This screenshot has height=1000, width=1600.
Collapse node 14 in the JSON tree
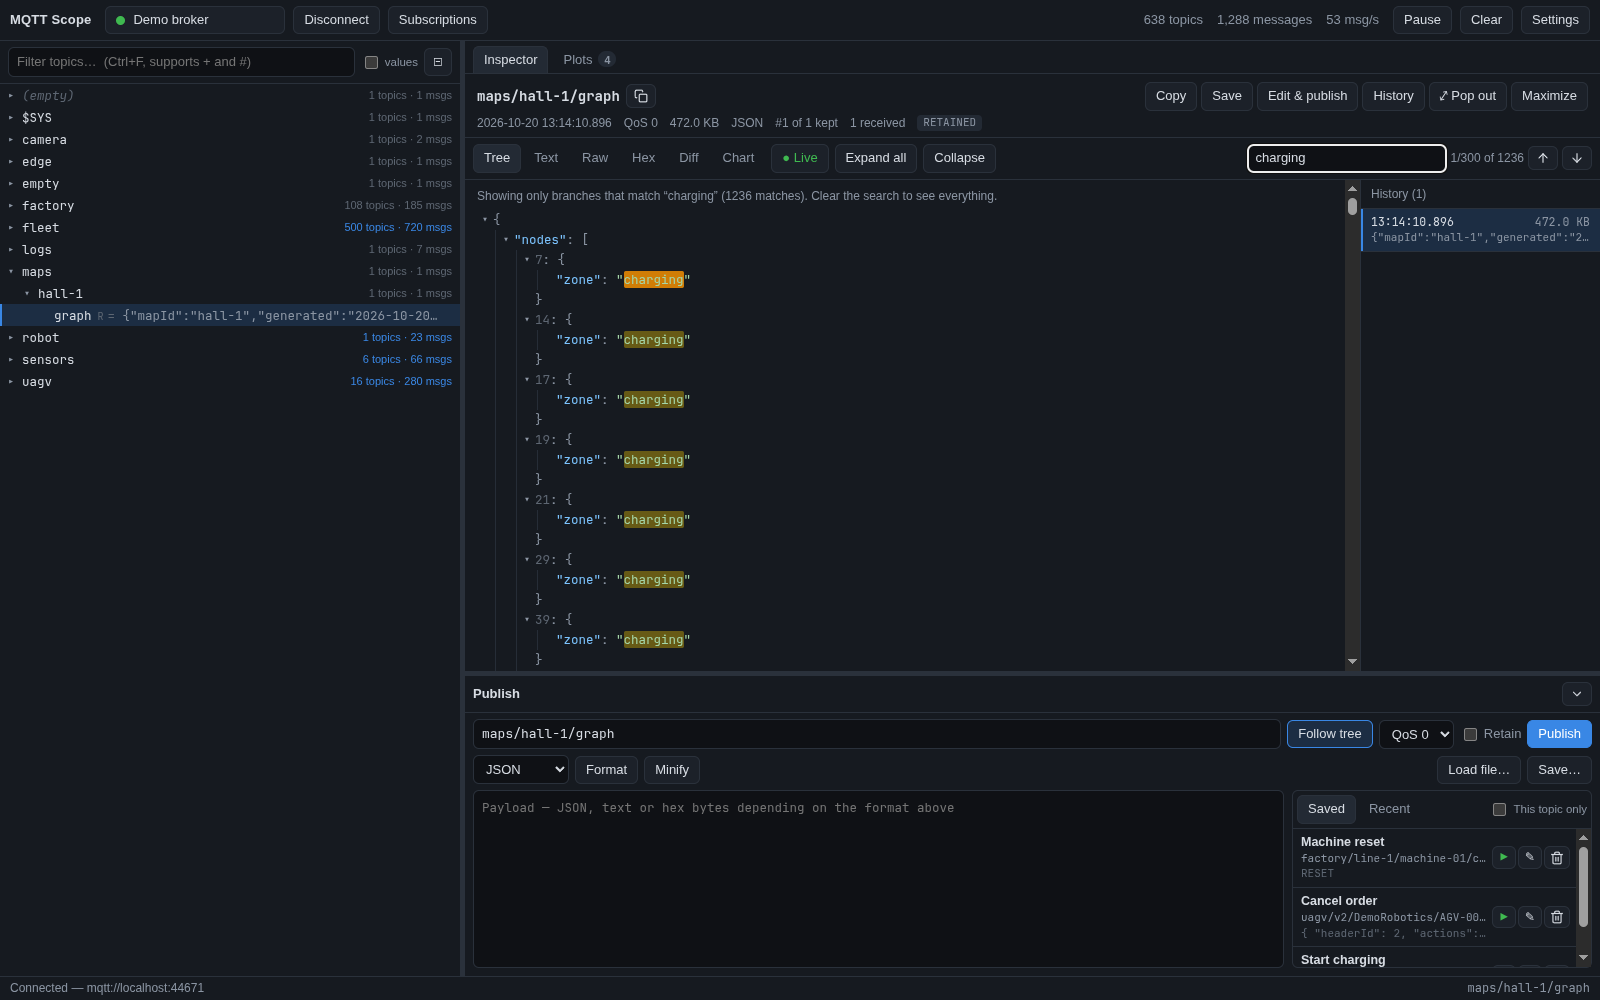point(527,320)
